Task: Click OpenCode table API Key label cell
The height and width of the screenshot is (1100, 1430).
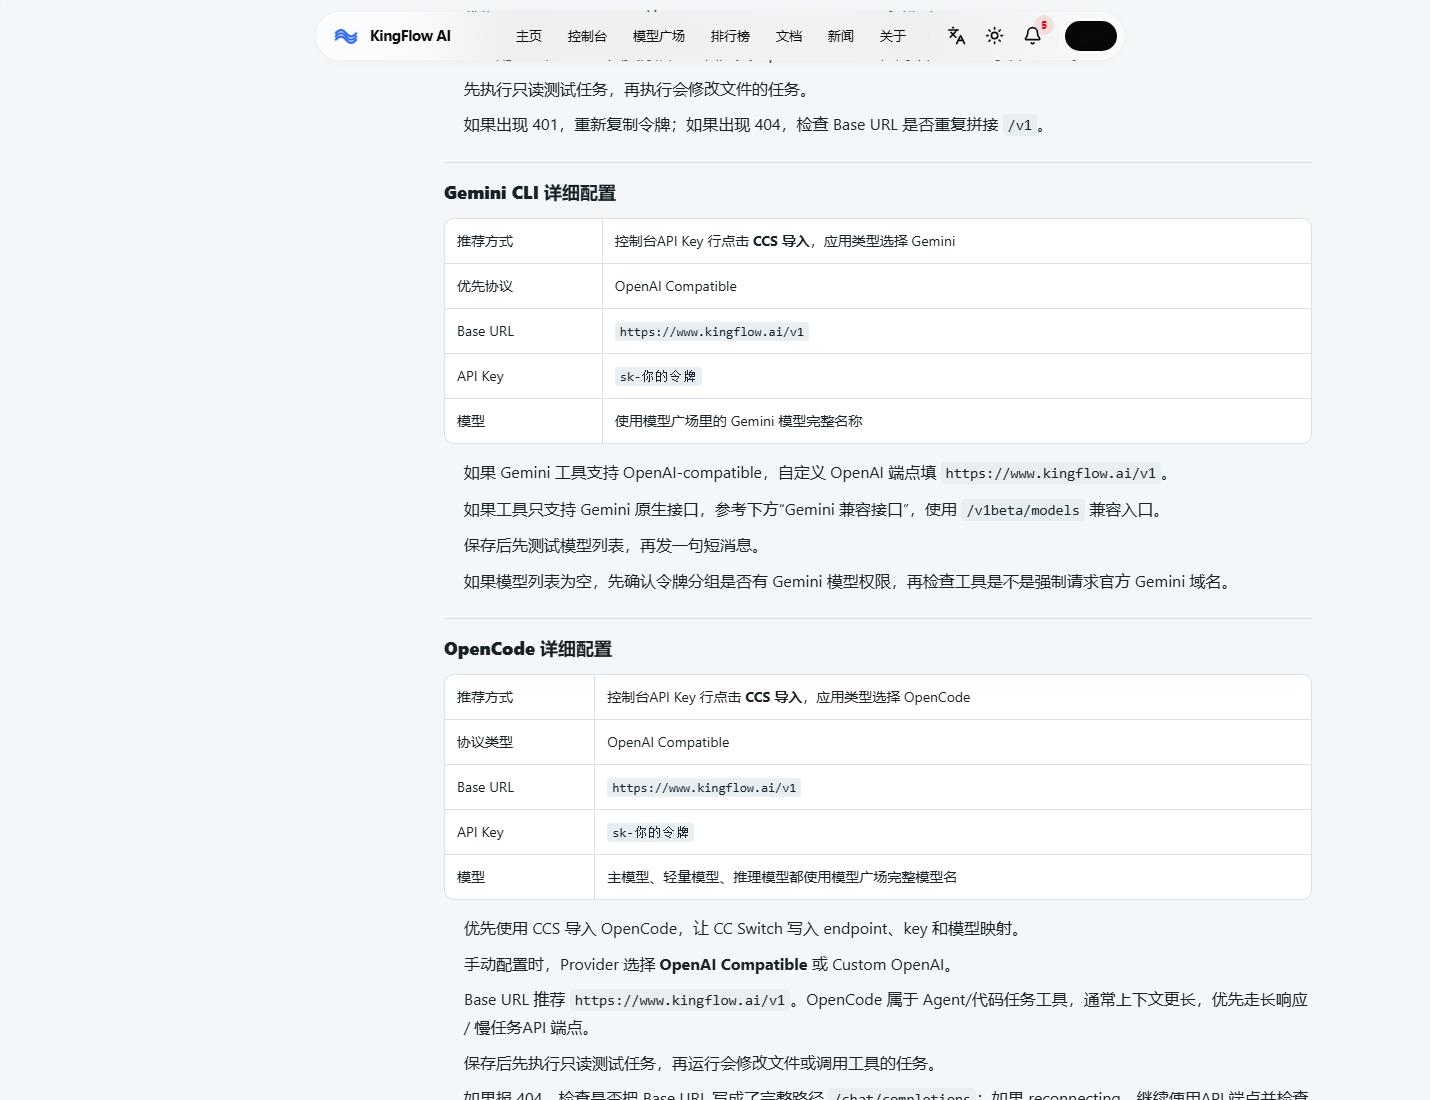Action: (x=520, y=832)
